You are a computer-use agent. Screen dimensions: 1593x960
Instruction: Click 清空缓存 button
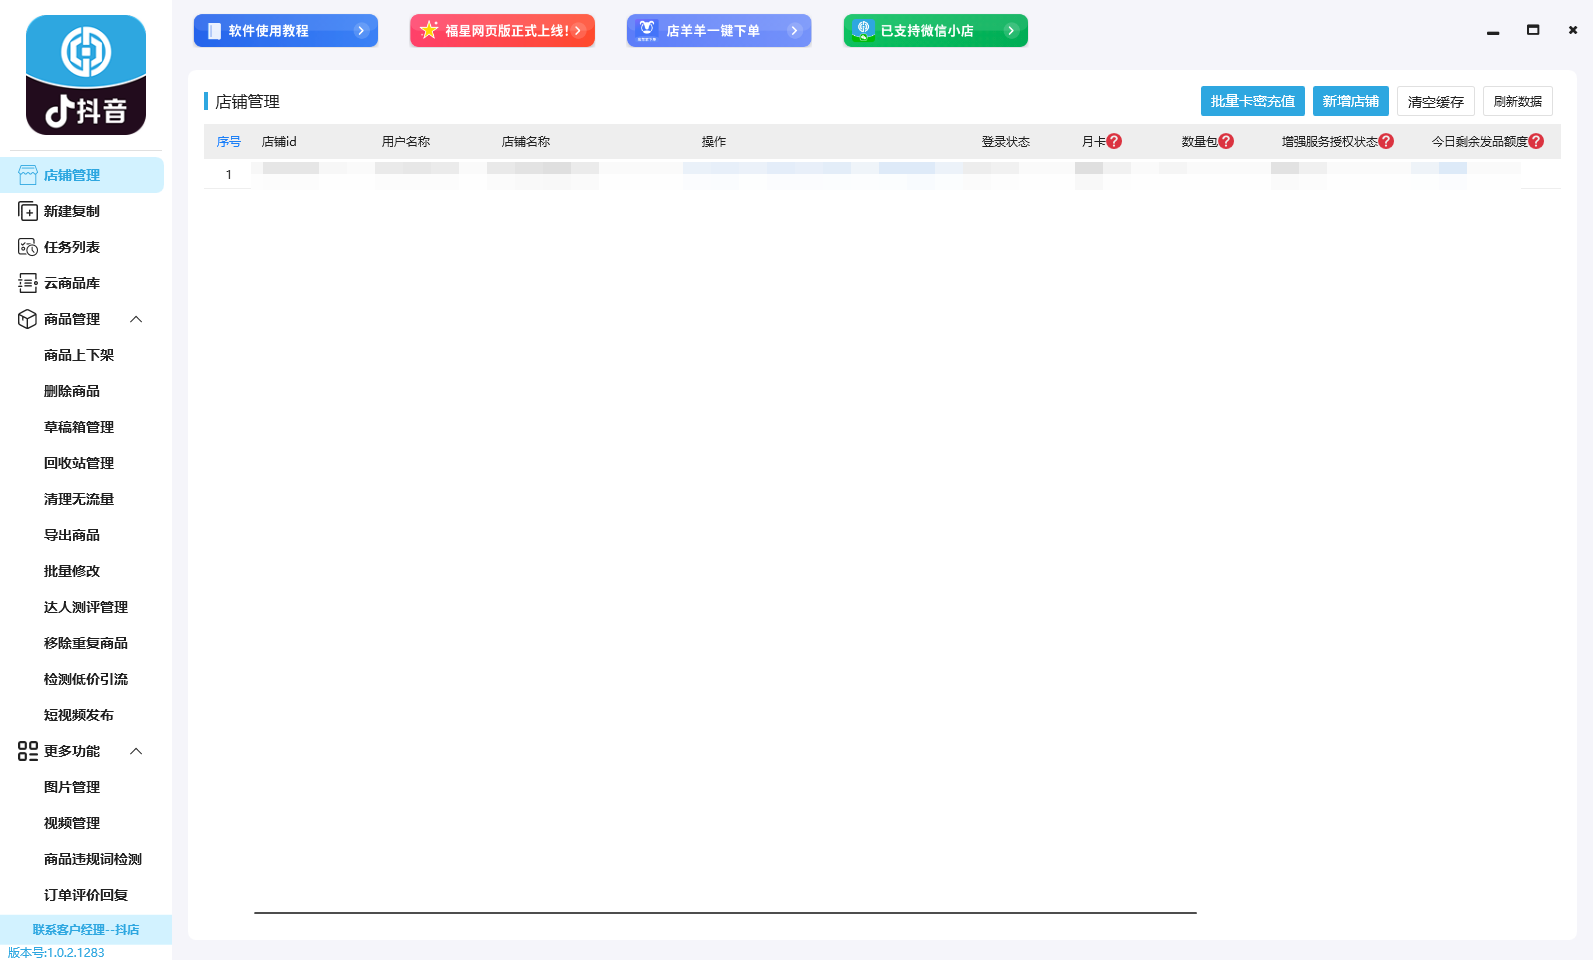(x=1436, y=101)
